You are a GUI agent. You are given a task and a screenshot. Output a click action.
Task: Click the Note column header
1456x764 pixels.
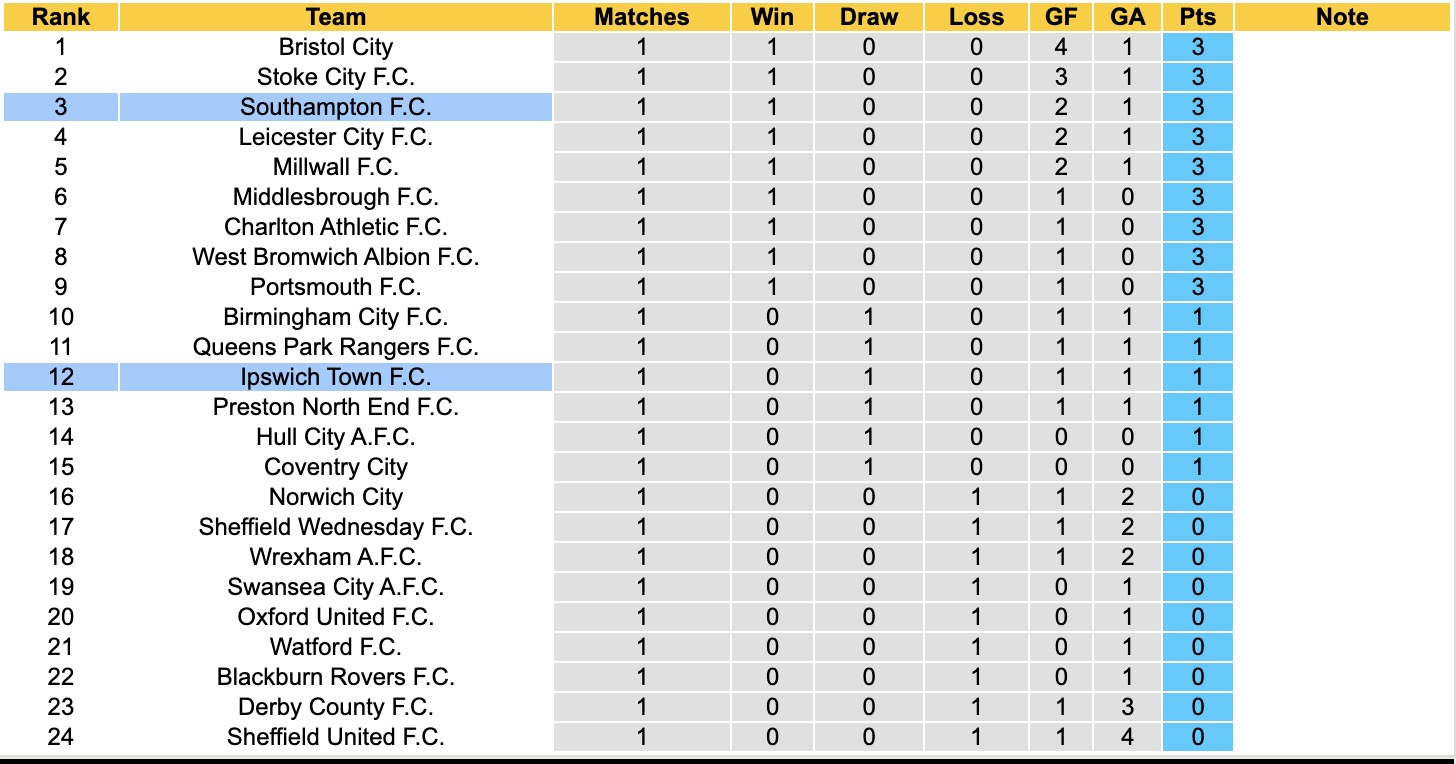pos(1342,17)
